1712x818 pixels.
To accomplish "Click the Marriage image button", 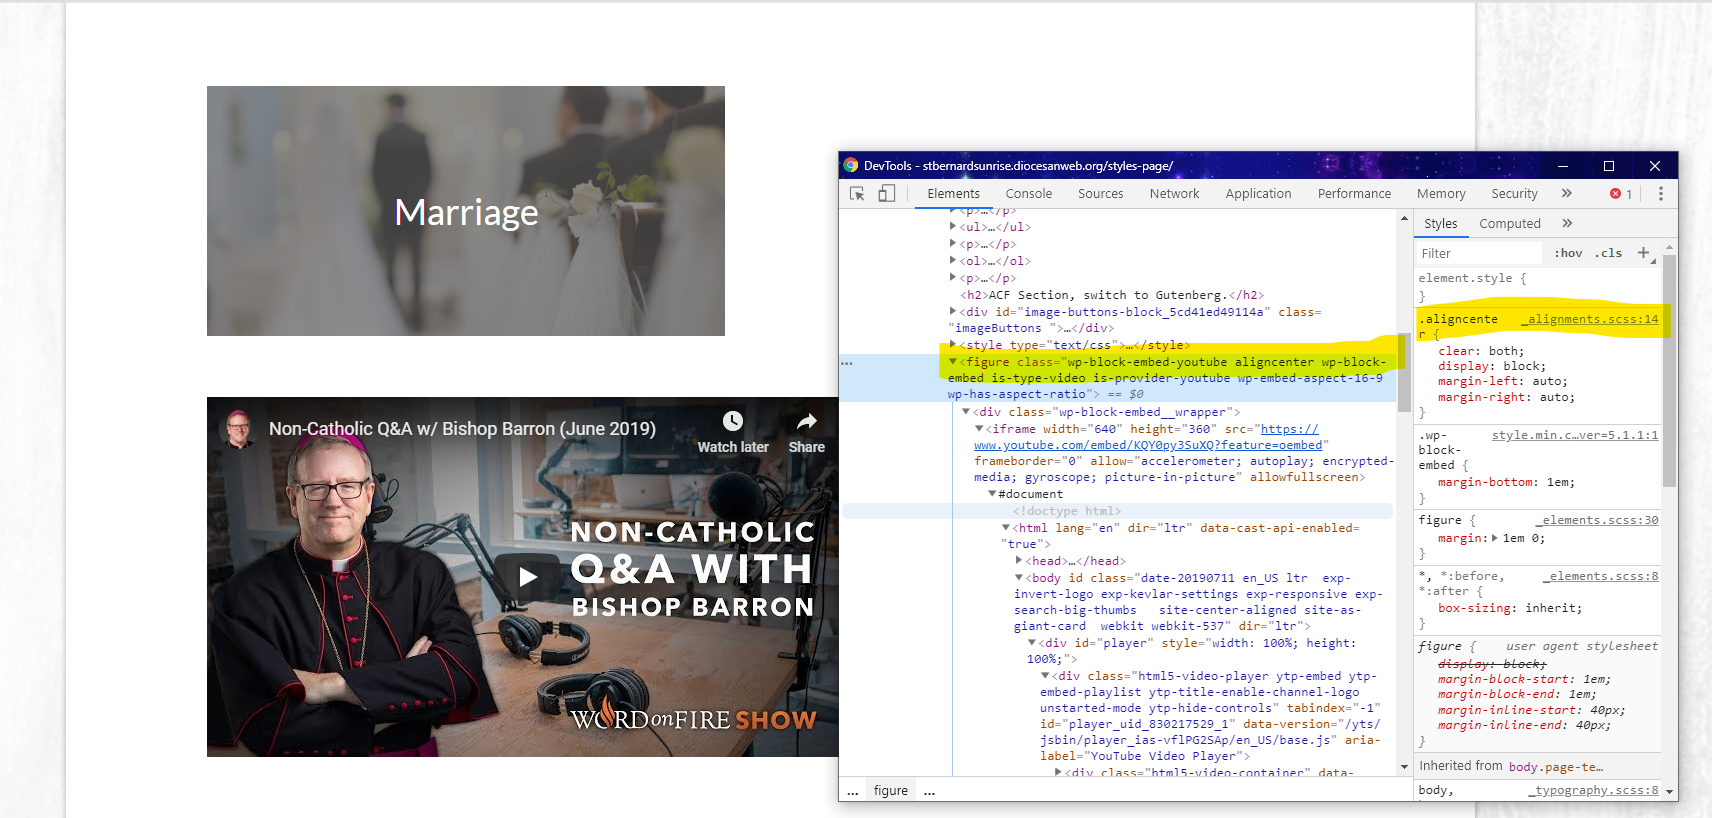I will 466,211.
